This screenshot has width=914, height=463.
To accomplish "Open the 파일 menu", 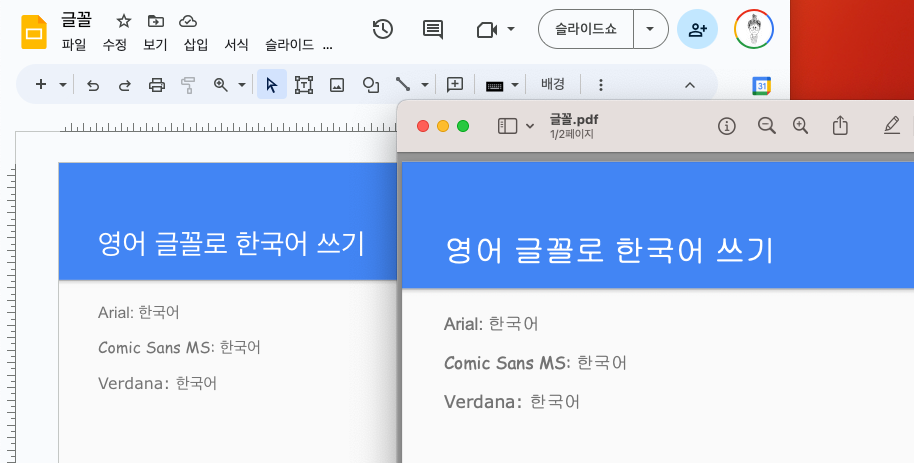I will (74, 45).
